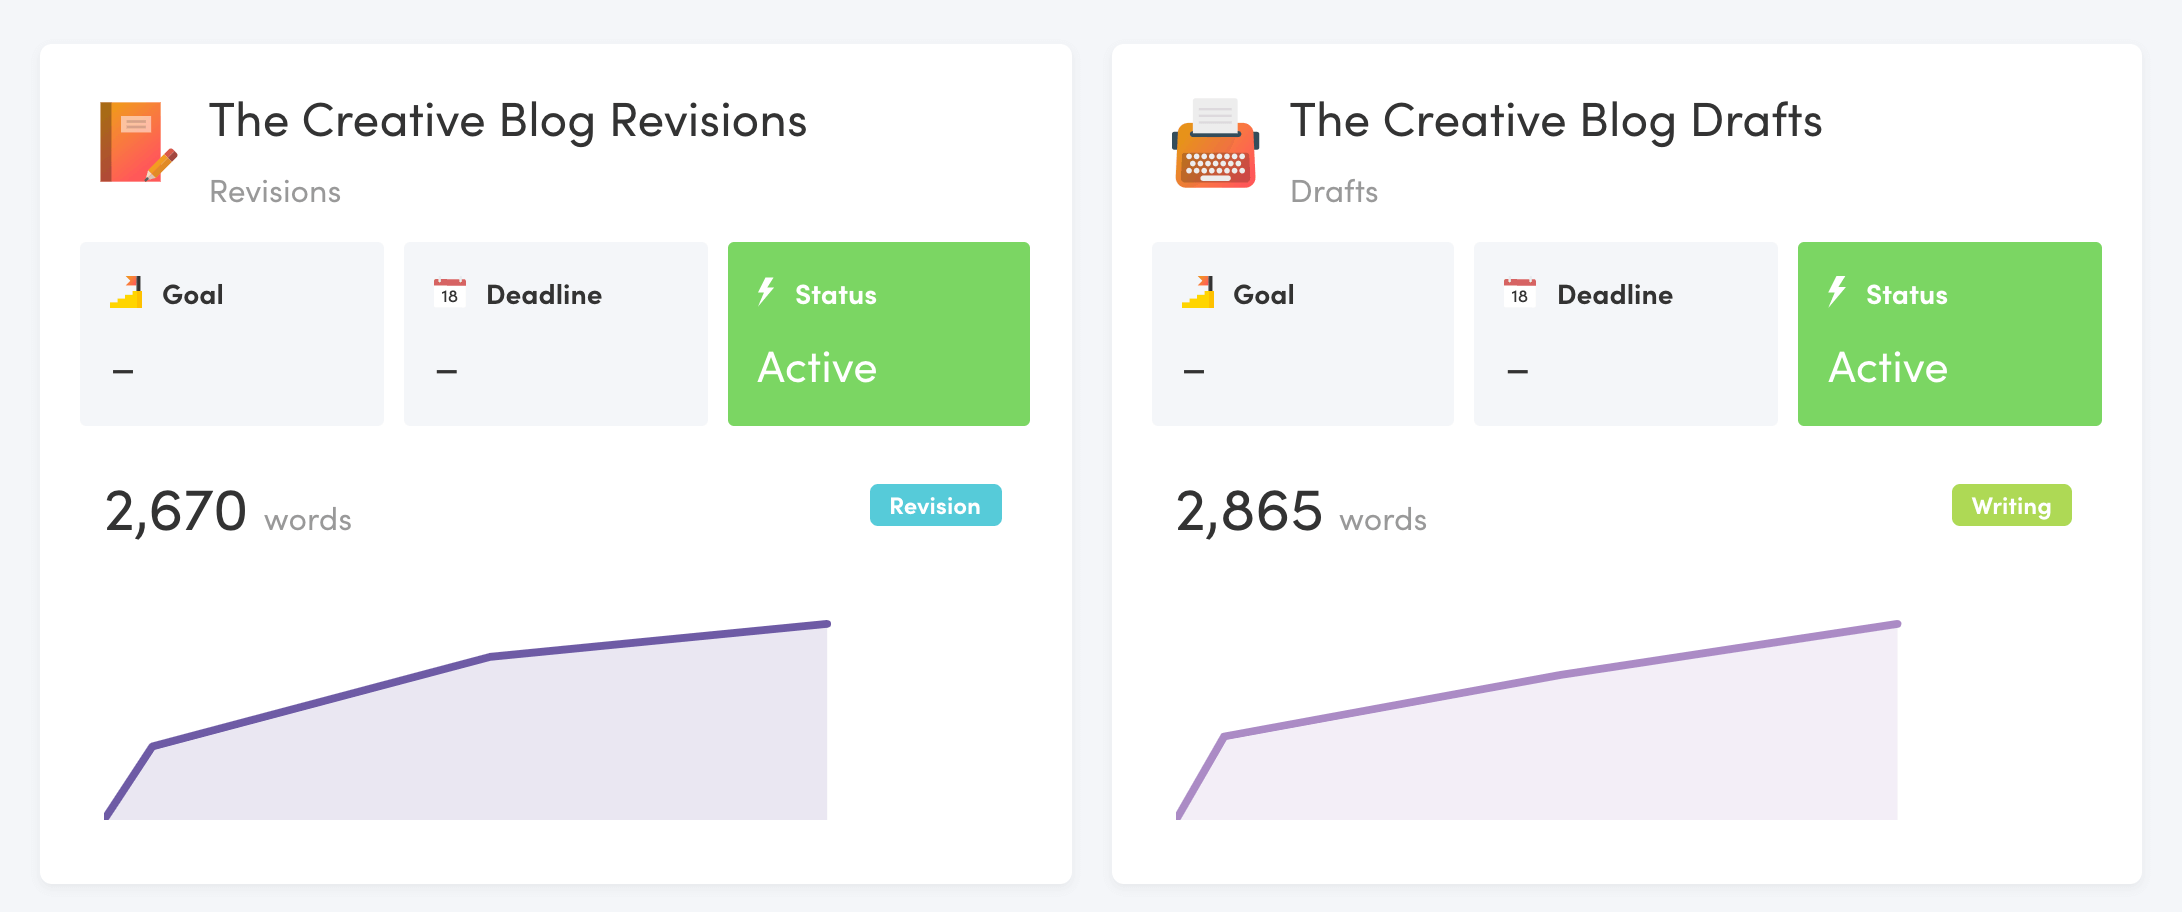
Task: Set the empty Deadline value in Drafts card
Action: [1518, 371]
